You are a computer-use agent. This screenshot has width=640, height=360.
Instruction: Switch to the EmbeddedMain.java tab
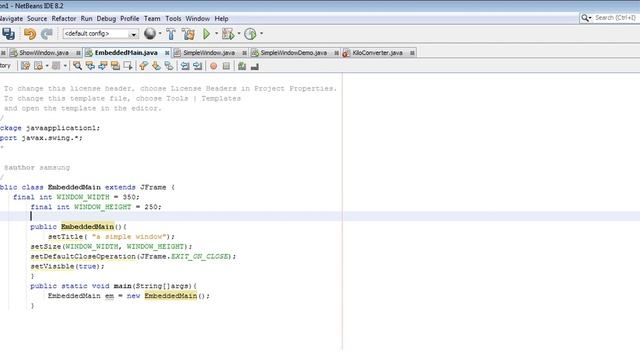[126, 53]
